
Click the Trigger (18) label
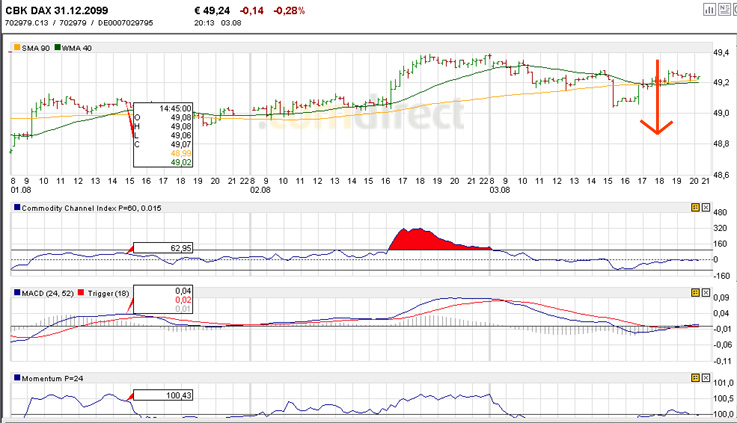[x=108, y=293]
